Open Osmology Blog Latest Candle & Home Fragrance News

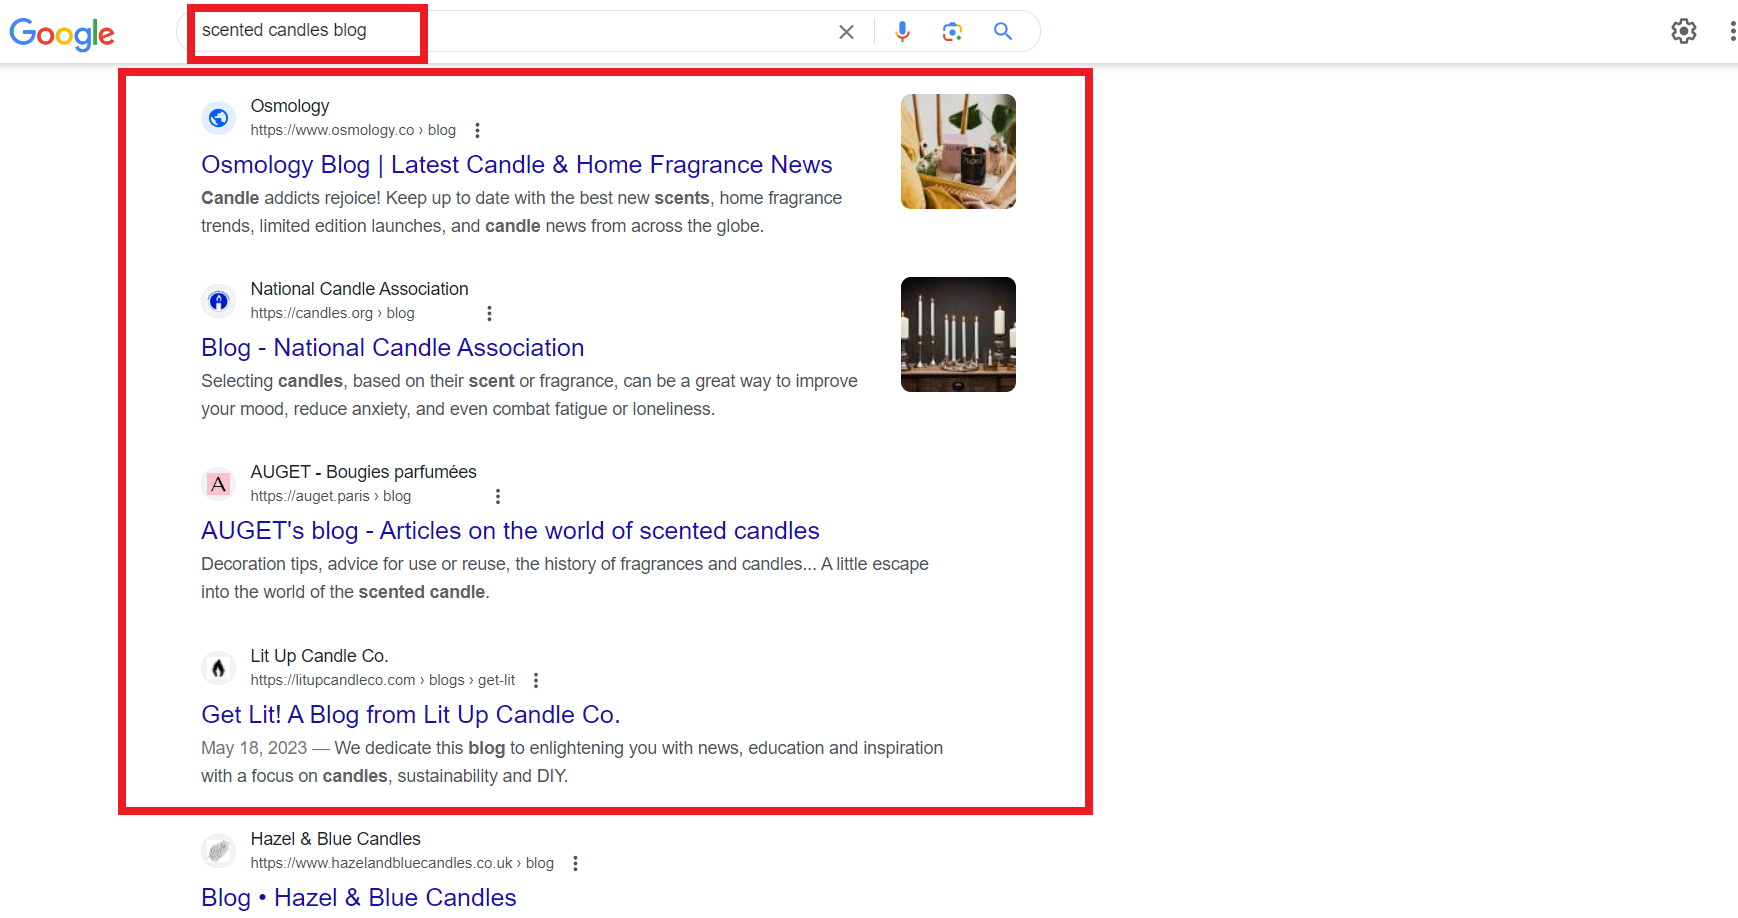click(x=517, y=164)
